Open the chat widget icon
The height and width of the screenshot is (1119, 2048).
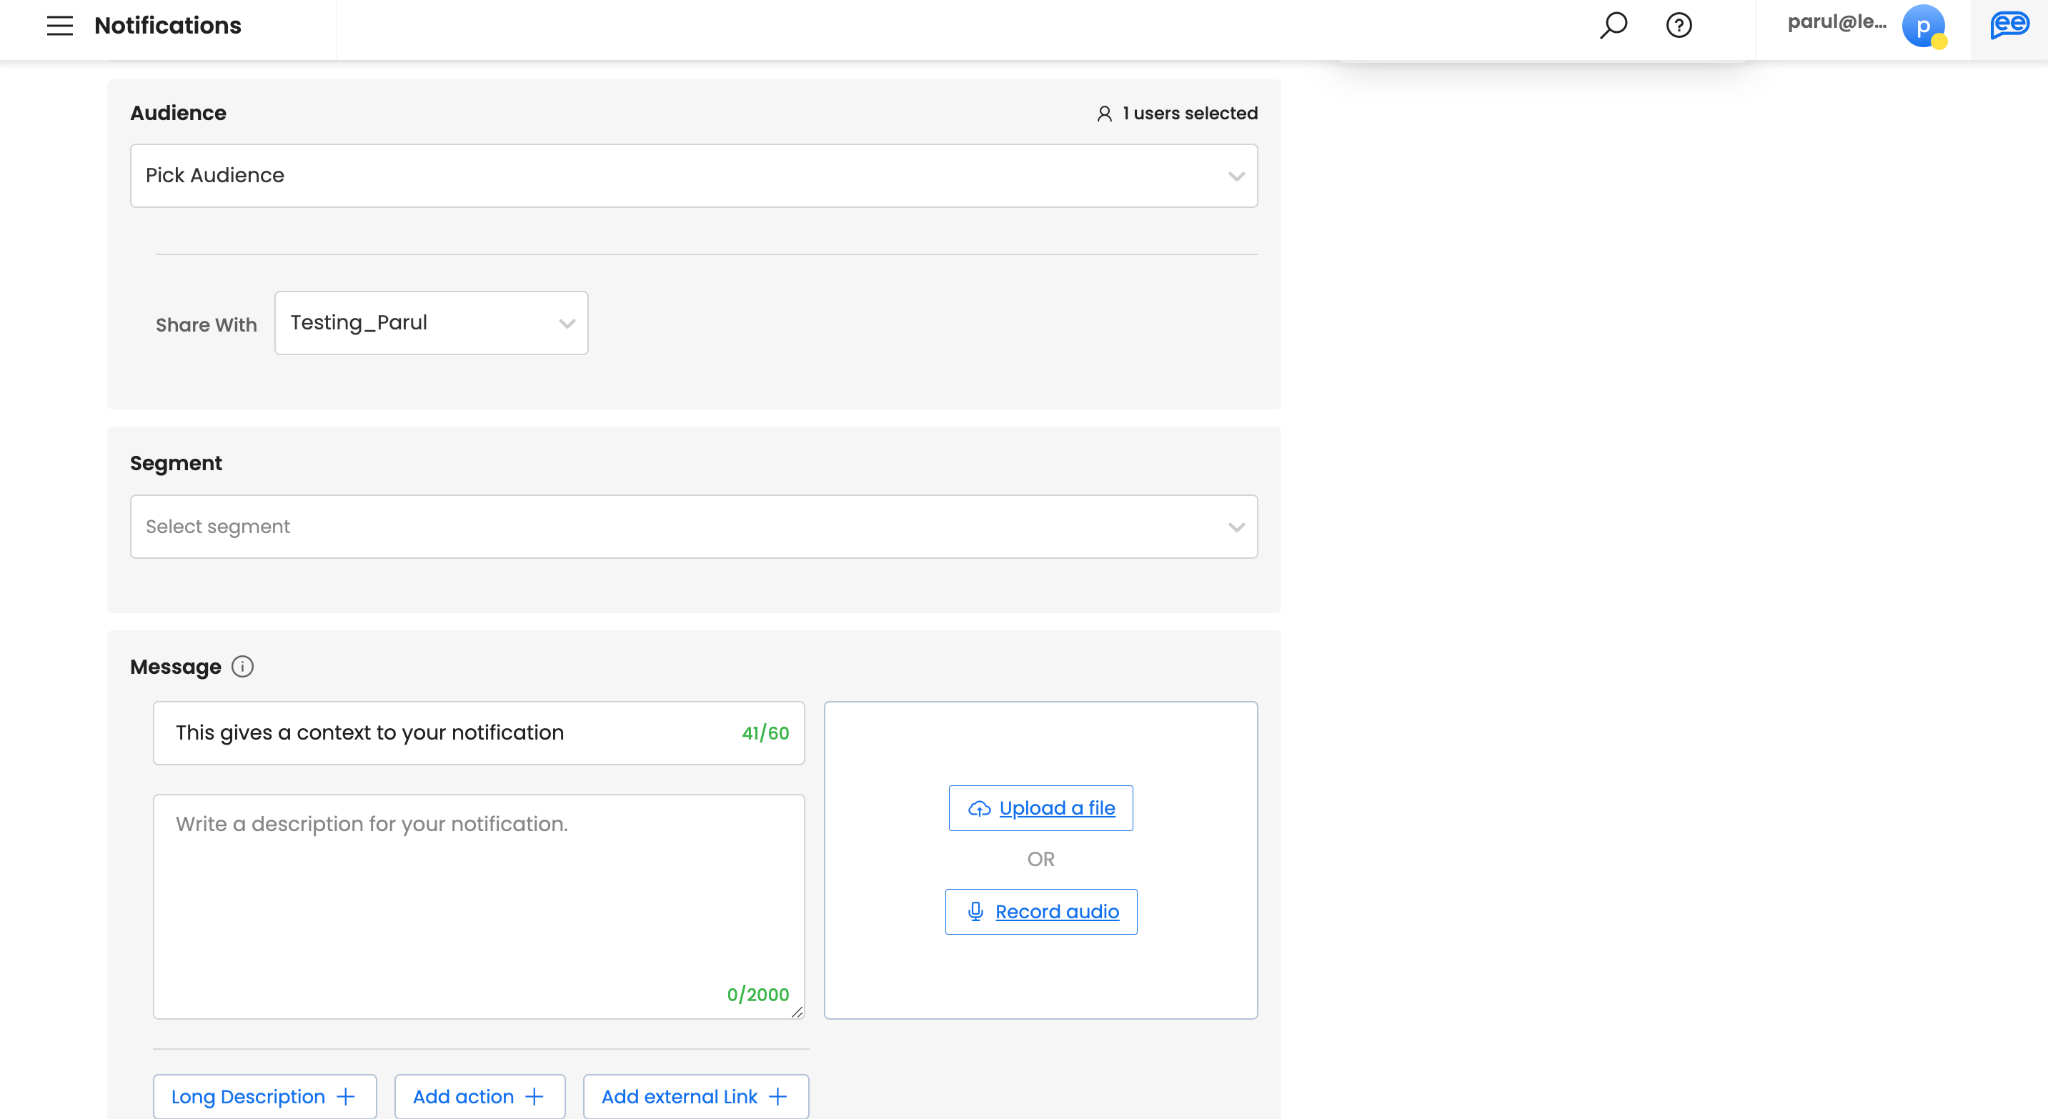pos(2009,25)
